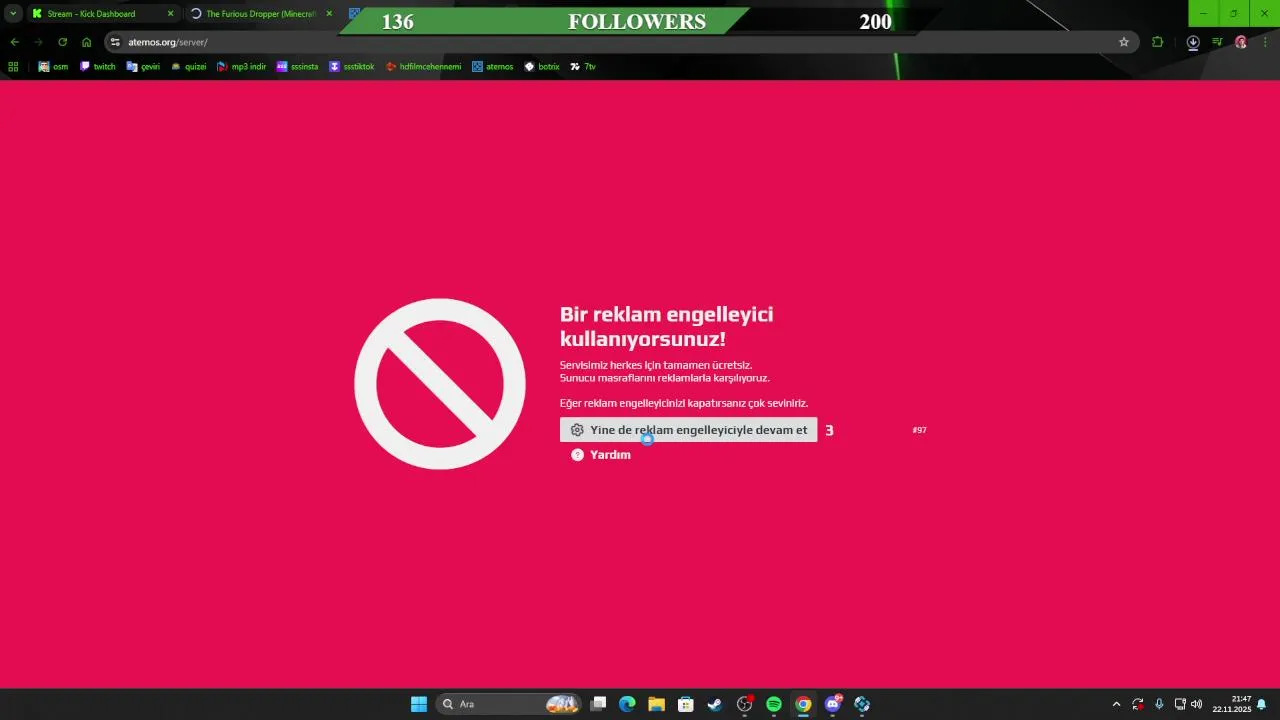This screenshot has height=720, width=1280.
Task: Open the aternos bookmark
Action: tap(493, 67)
